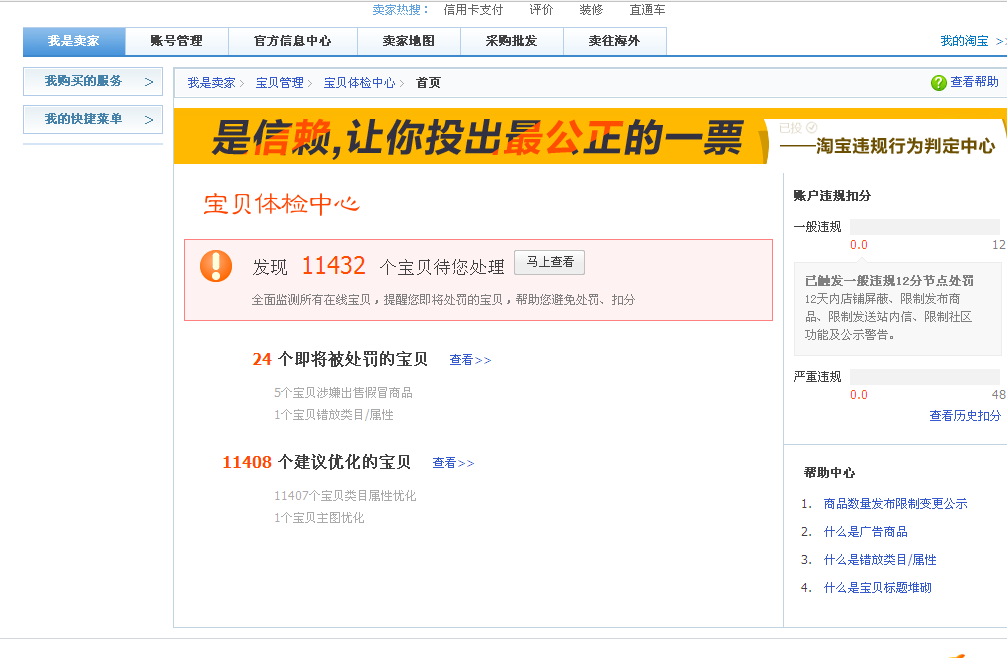
Task: Click the 全面监测所有在线宝贝 description line
Action: point(443,300)
